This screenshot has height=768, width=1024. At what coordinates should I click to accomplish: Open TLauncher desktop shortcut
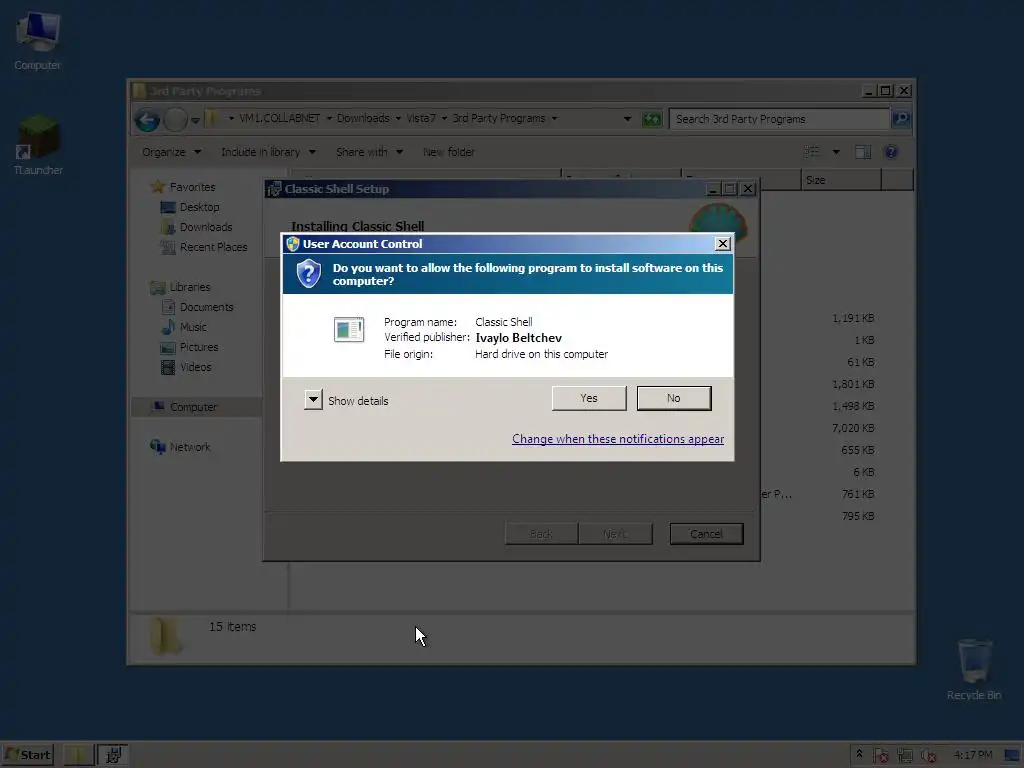click(38, 145)
